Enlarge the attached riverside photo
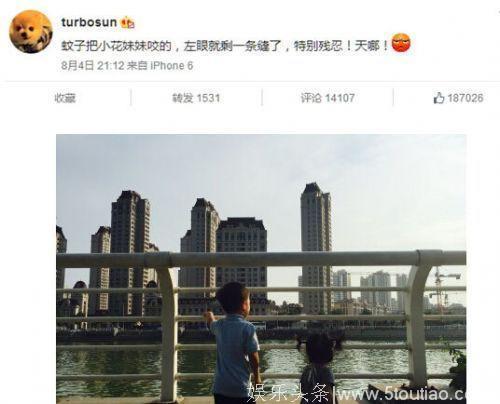The height and width of the screenshot is (404, 500). point(261,269)
